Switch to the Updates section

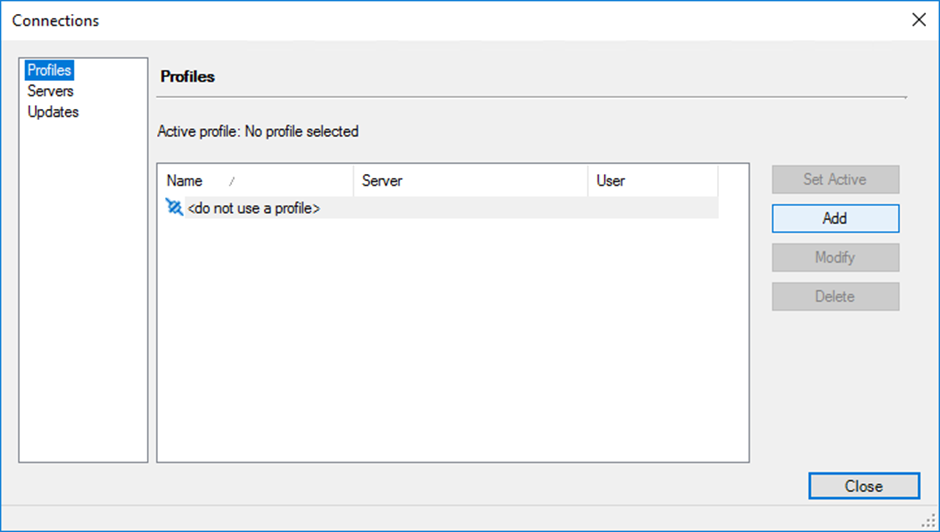click(x=53, y=112)
